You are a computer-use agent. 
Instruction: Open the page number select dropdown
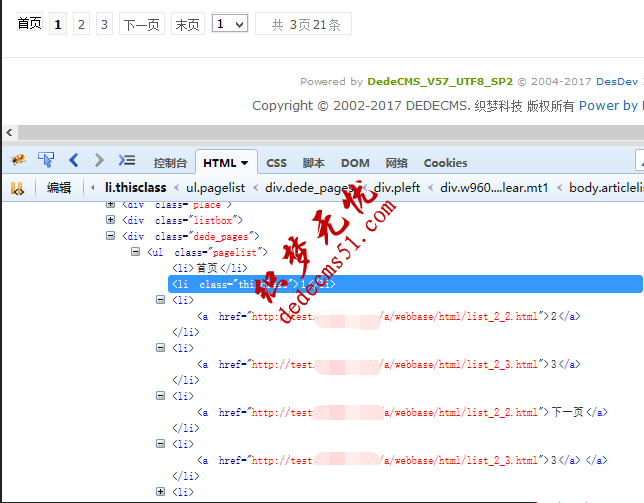(x=230, y=23)
